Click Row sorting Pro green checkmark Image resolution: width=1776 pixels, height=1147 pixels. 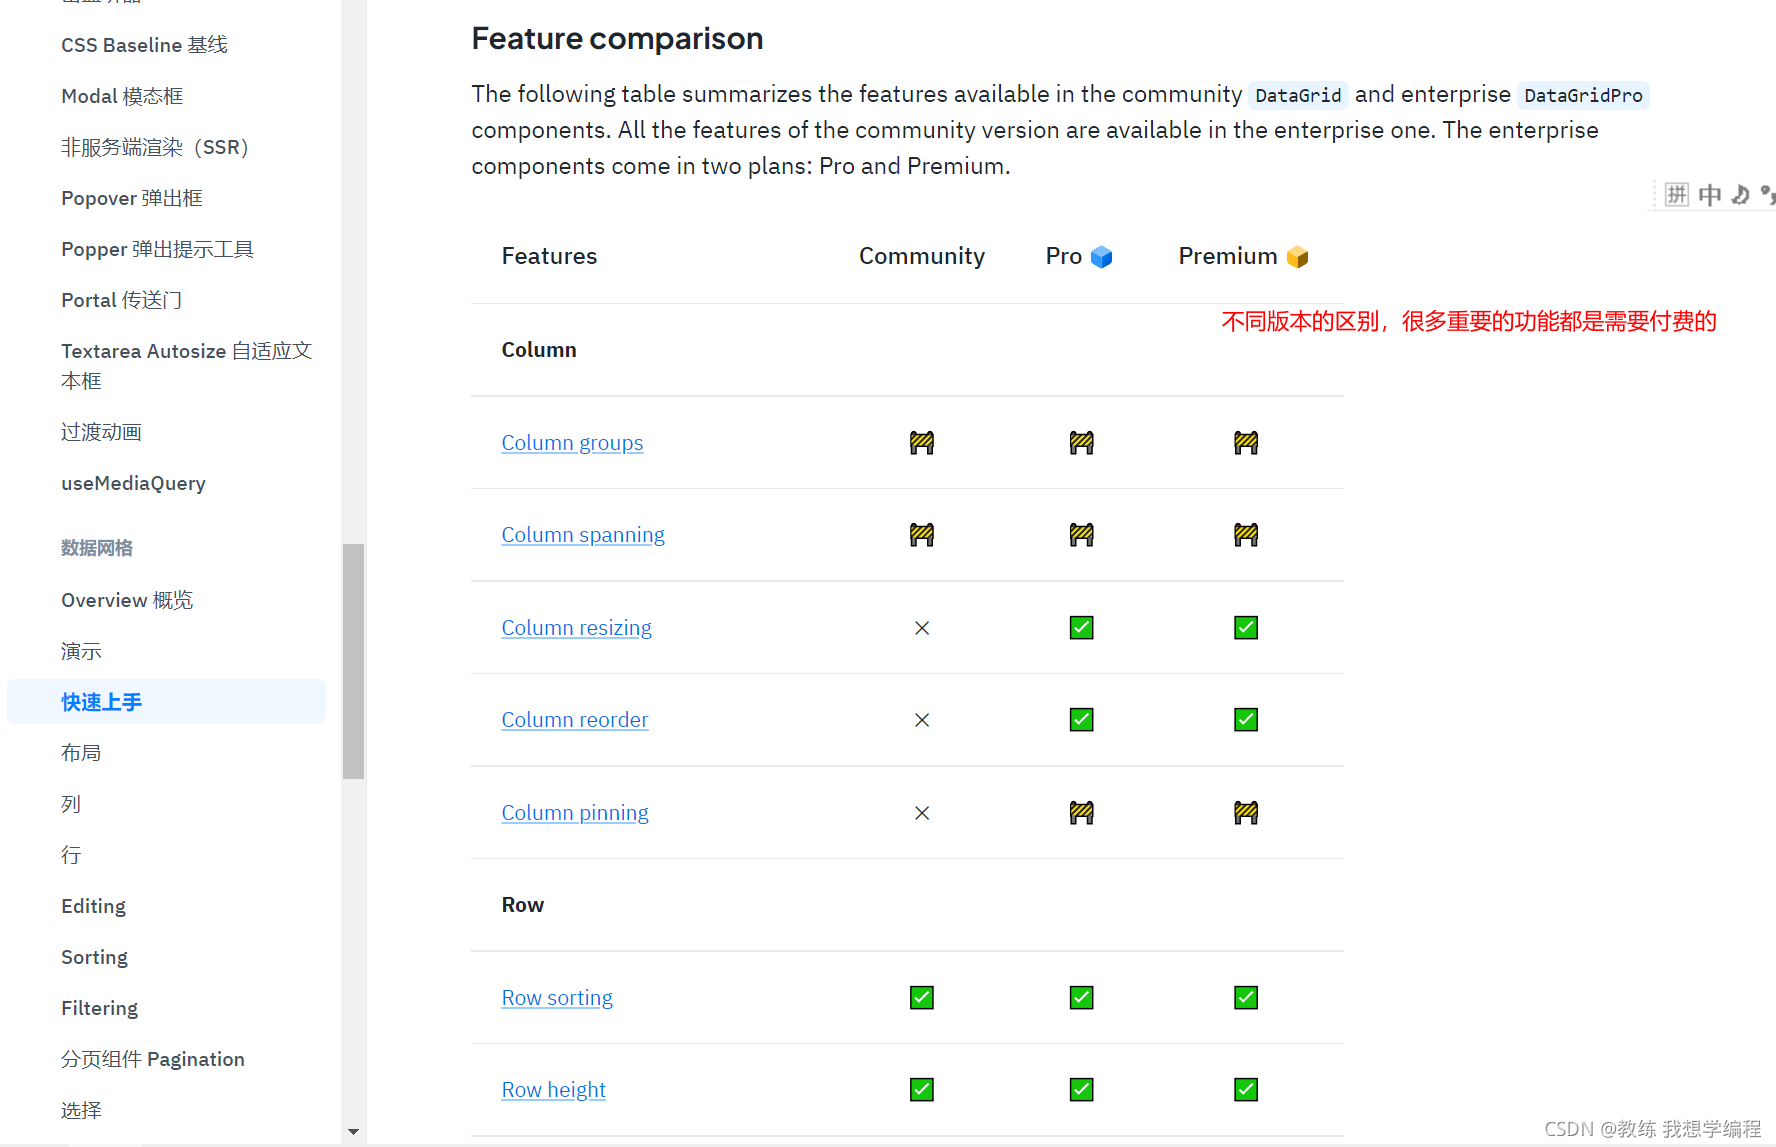tap(1081, 998)
